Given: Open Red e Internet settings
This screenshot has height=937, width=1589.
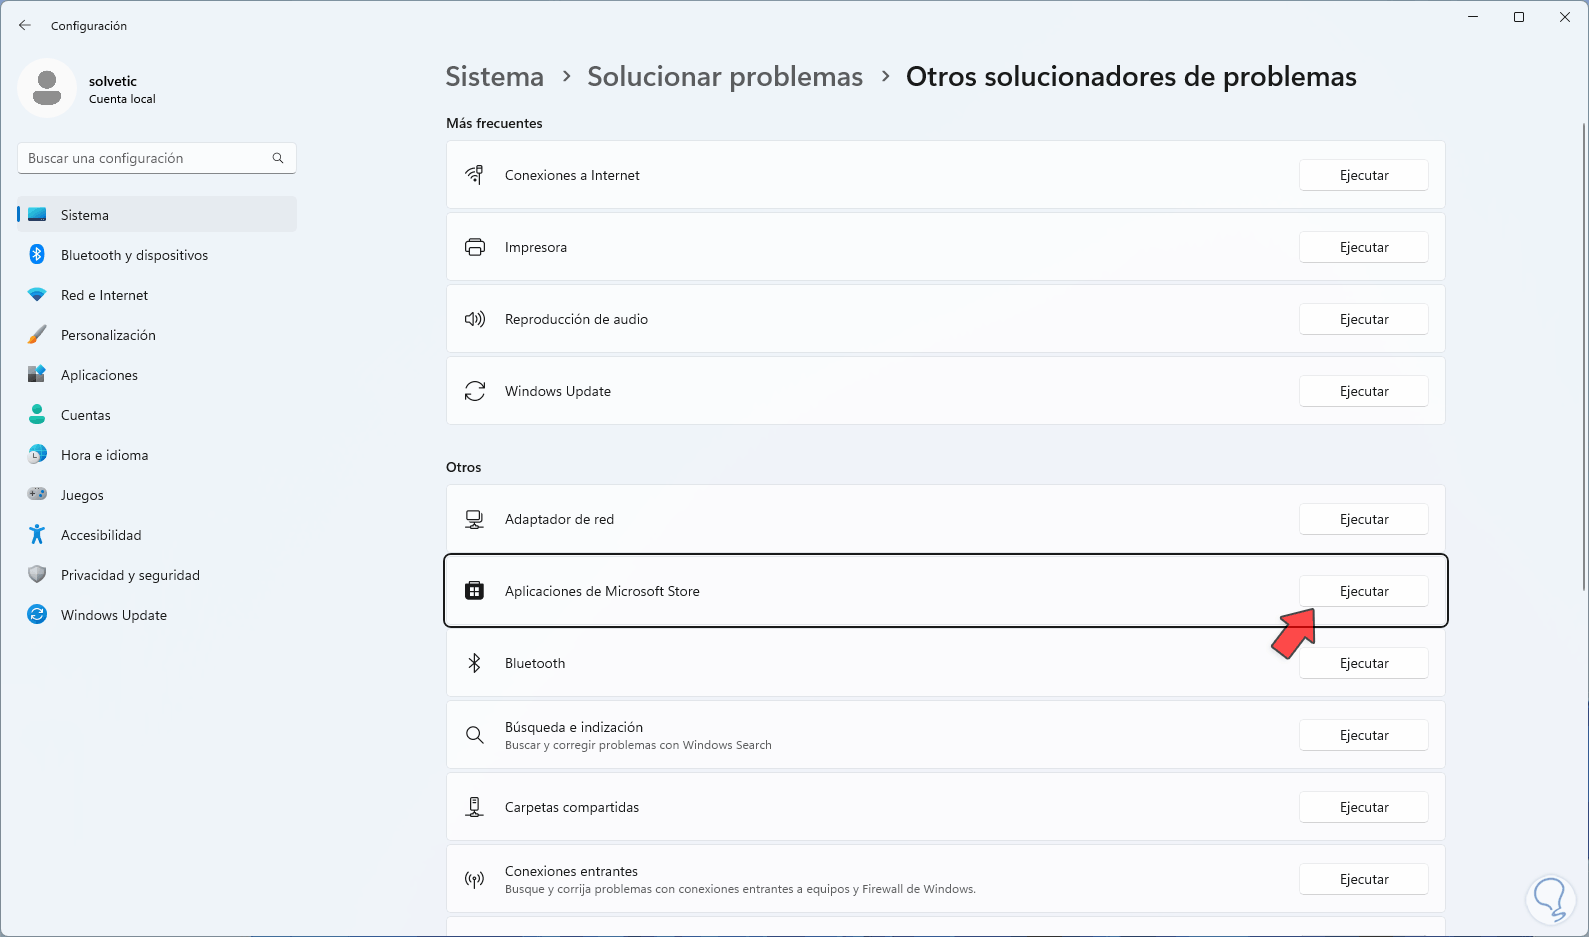Looking at the screenshot, I should click(104, 295).
